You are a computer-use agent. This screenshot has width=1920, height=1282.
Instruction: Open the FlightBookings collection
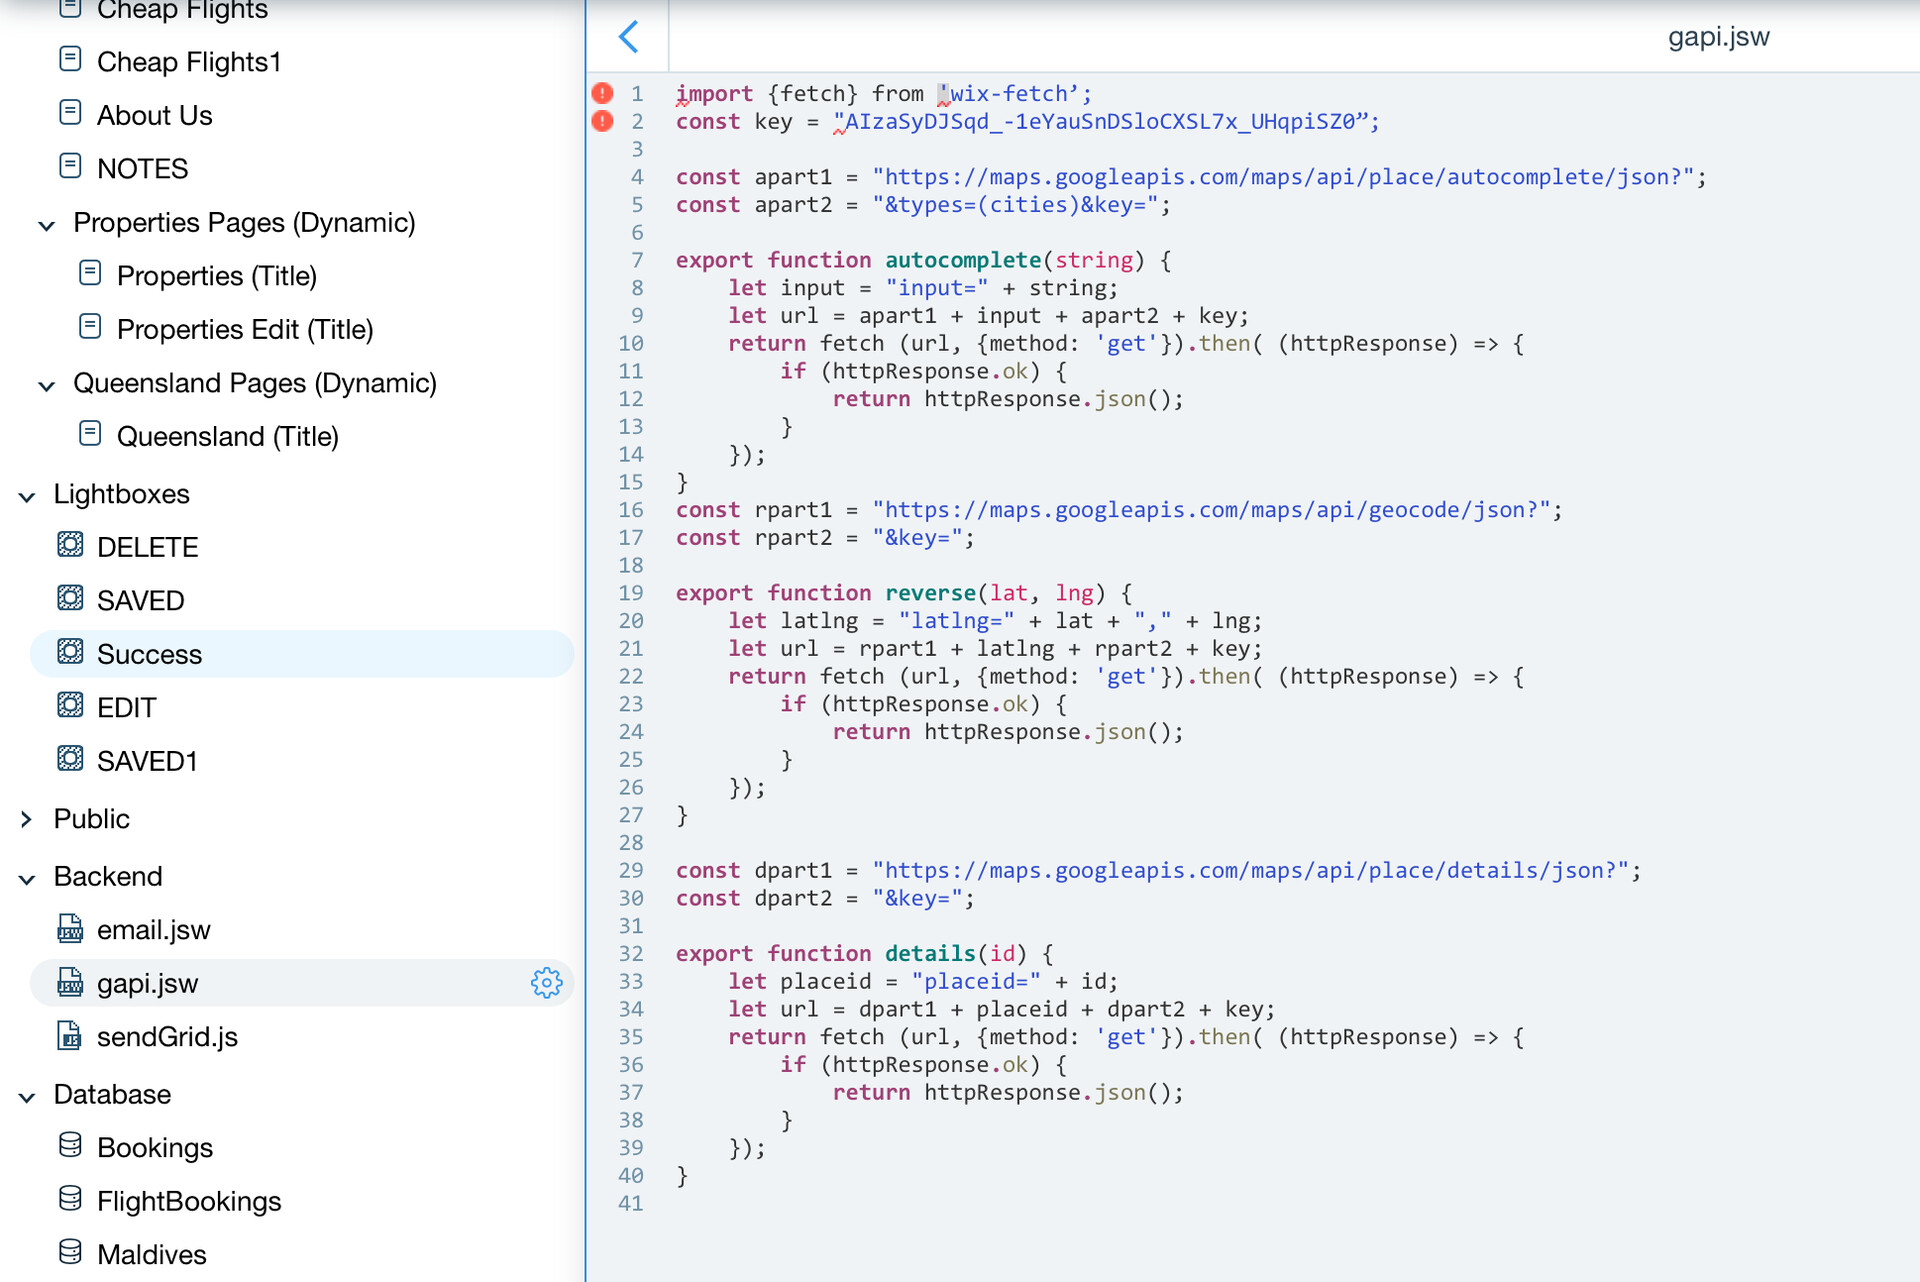tap(189, 1201)
